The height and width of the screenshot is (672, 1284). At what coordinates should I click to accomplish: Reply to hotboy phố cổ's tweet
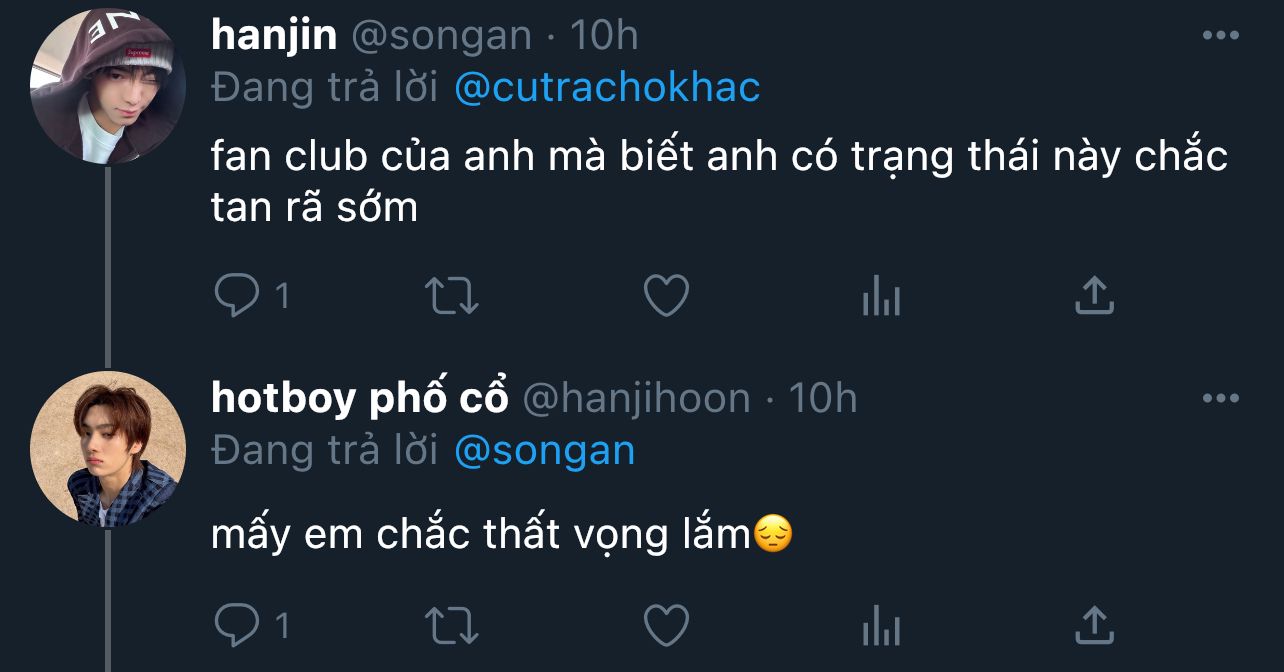(x=237, y=626)
